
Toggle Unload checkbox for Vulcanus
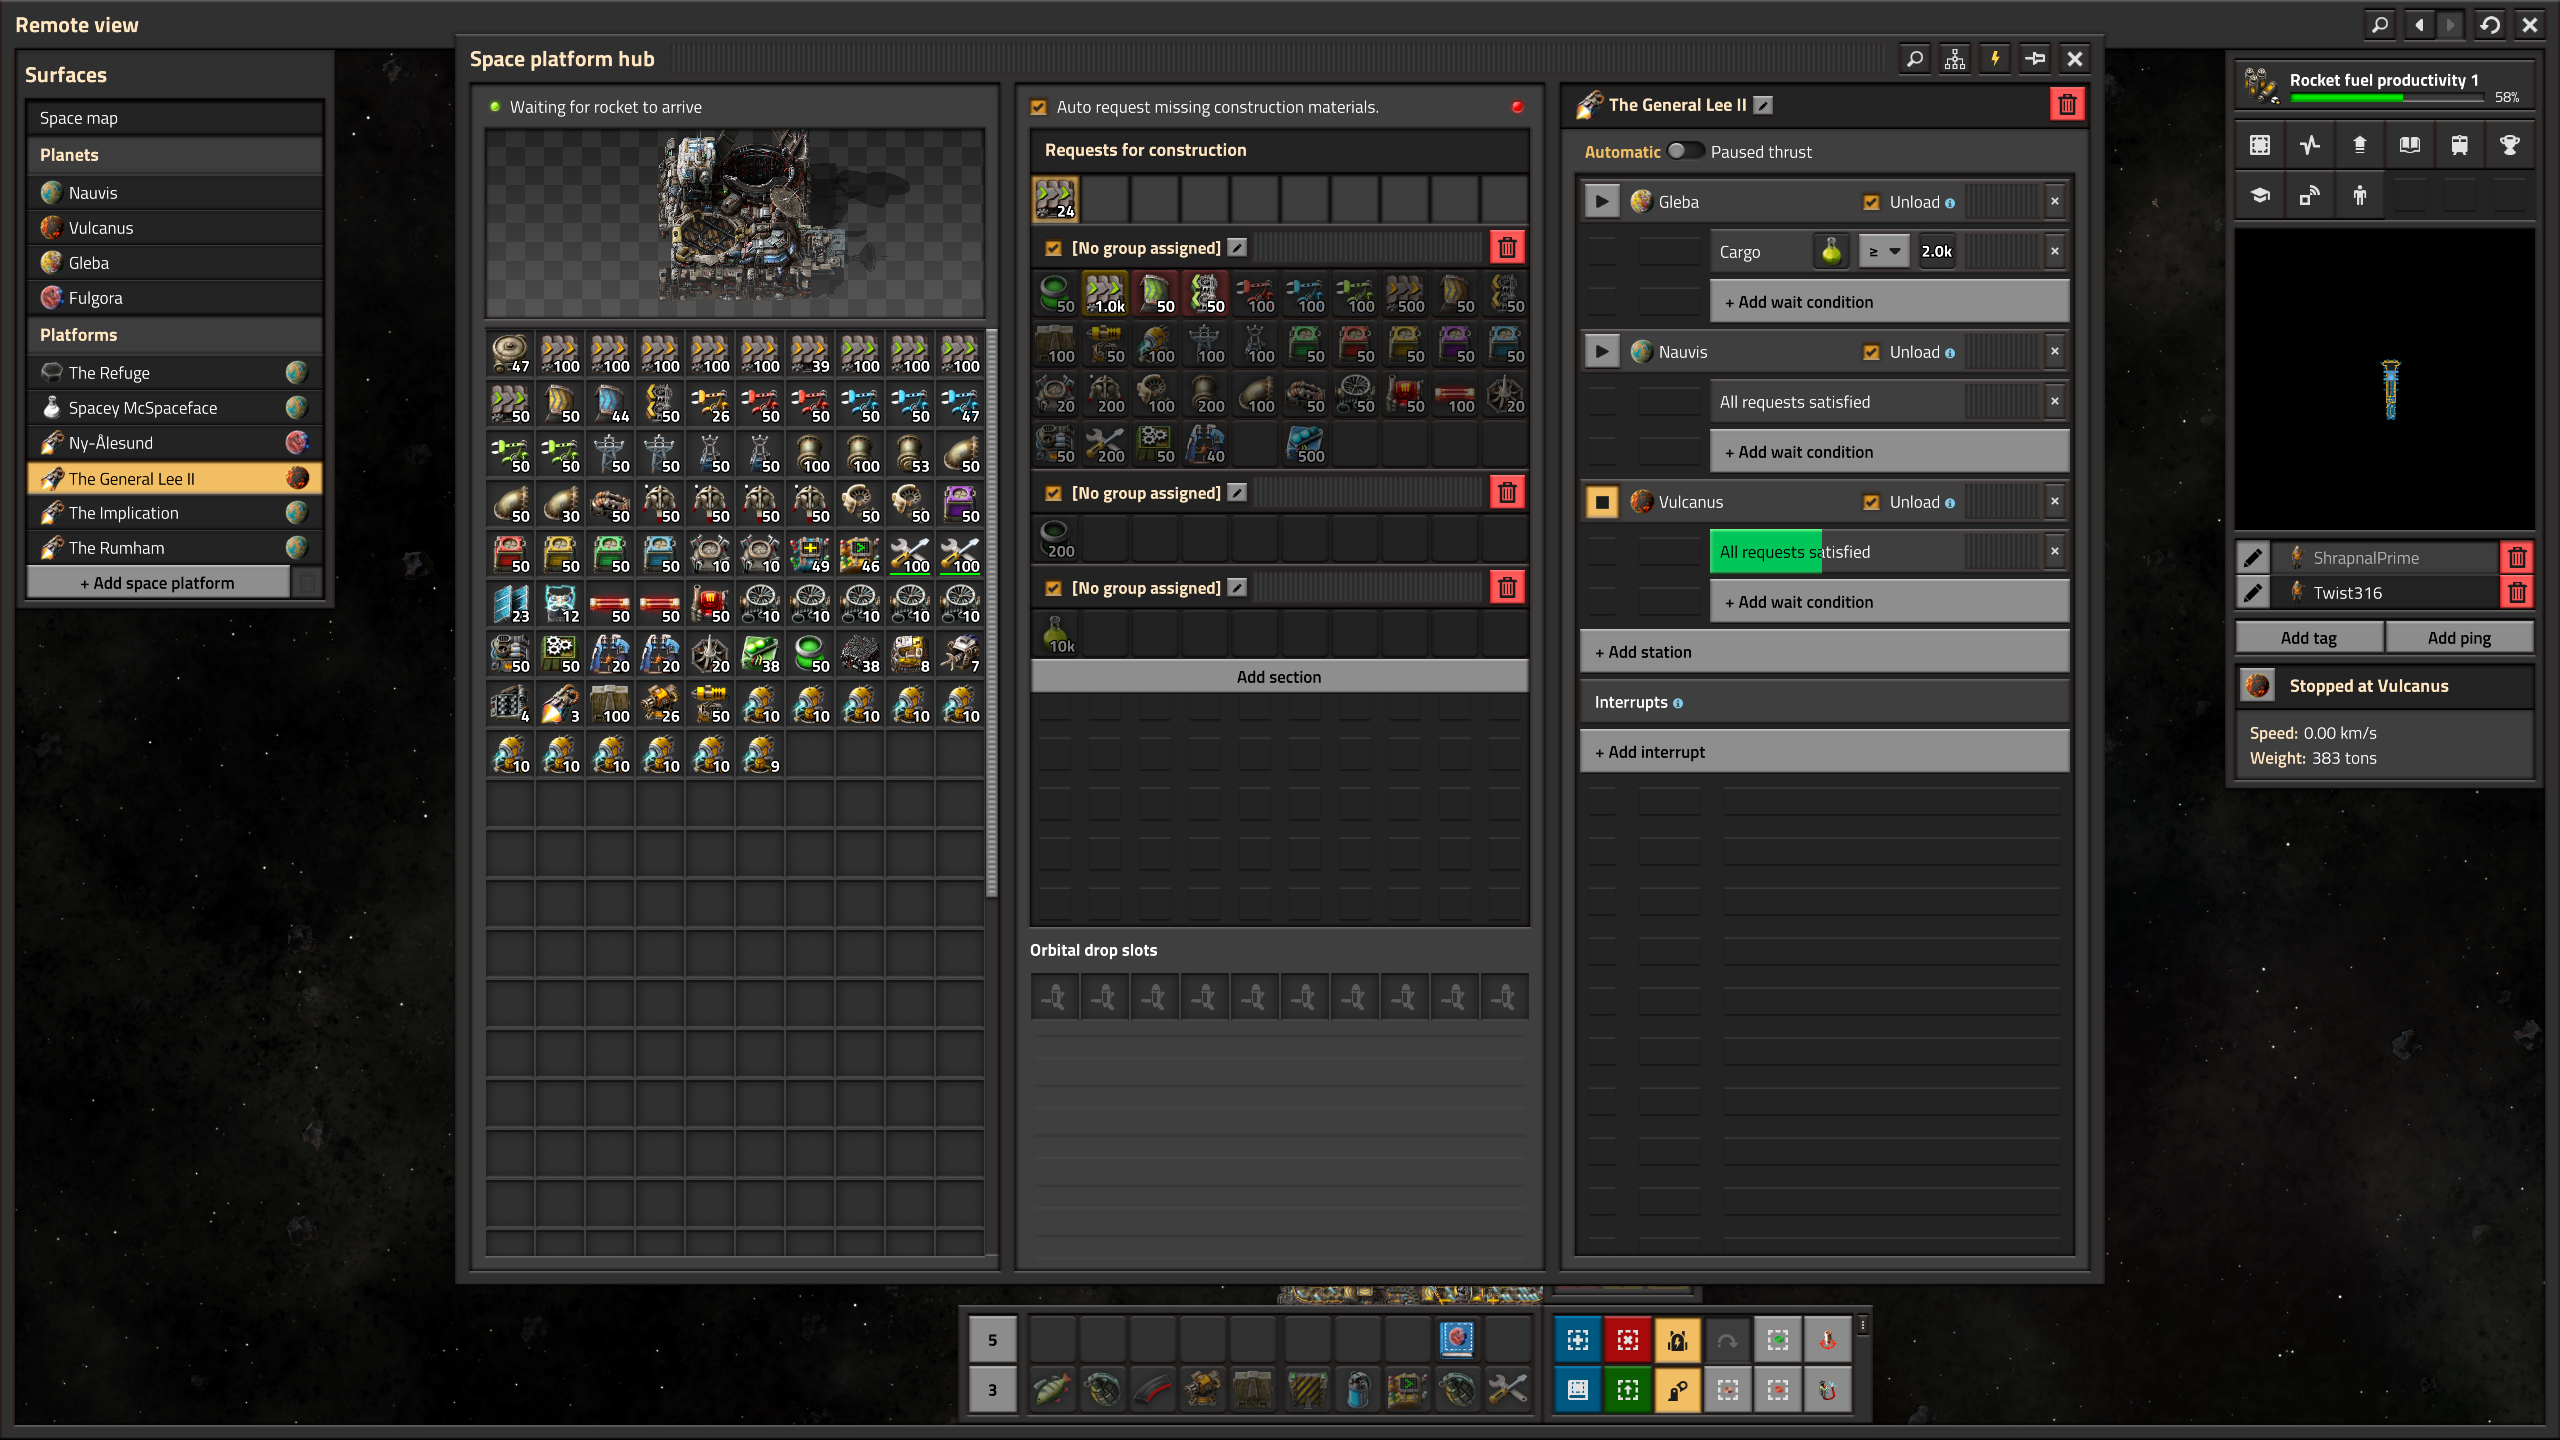[1871, 502]
